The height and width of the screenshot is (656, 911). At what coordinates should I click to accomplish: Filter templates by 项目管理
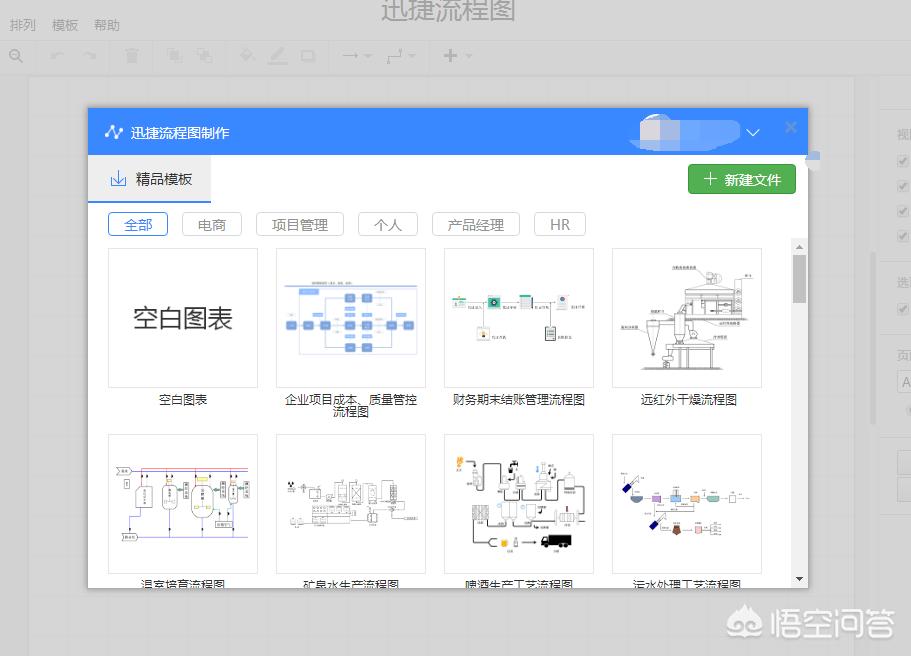point(300,224)
